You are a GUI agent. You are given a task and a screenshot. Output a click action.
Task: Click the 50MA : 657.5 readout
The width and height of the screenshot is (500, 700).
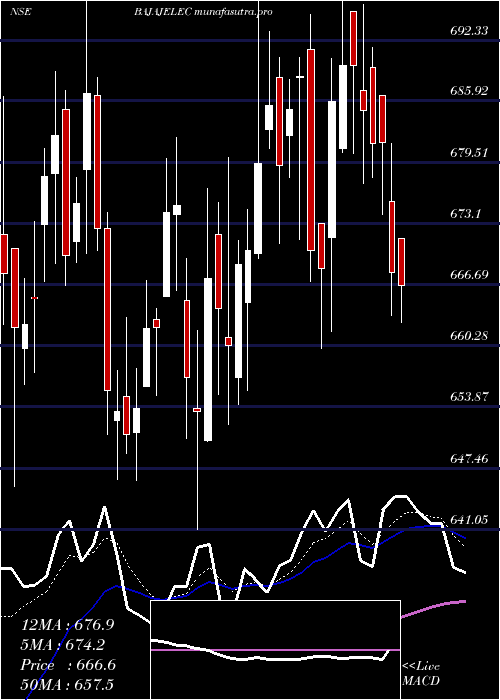coord(67,684)
